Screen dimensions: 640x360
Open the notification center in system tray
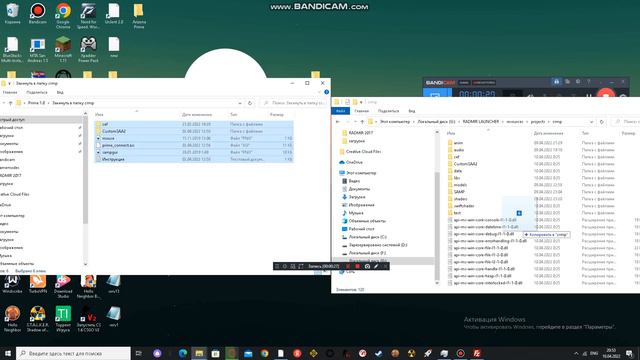pos(629,353)
